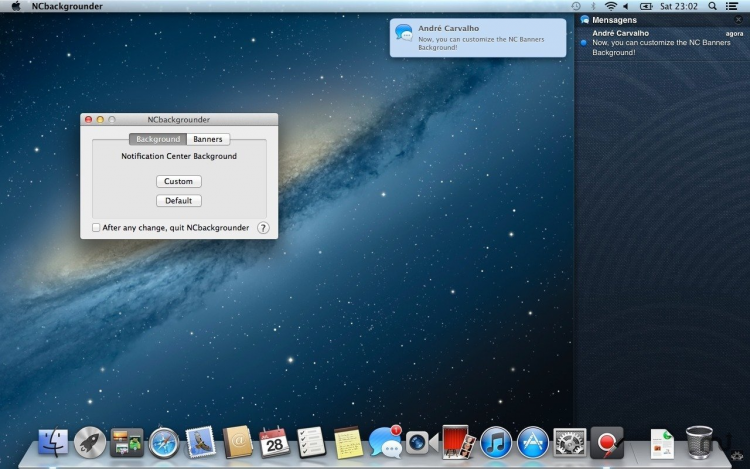Image resolution: width=750 pixels, height=469 pixels.
Task: Click the André Carvalho notification banner
Action: tap(478, 38)
